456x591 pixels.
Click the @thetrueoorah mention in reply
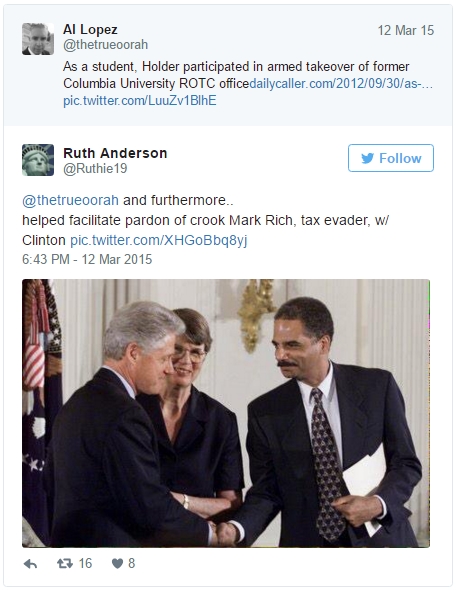70,200
